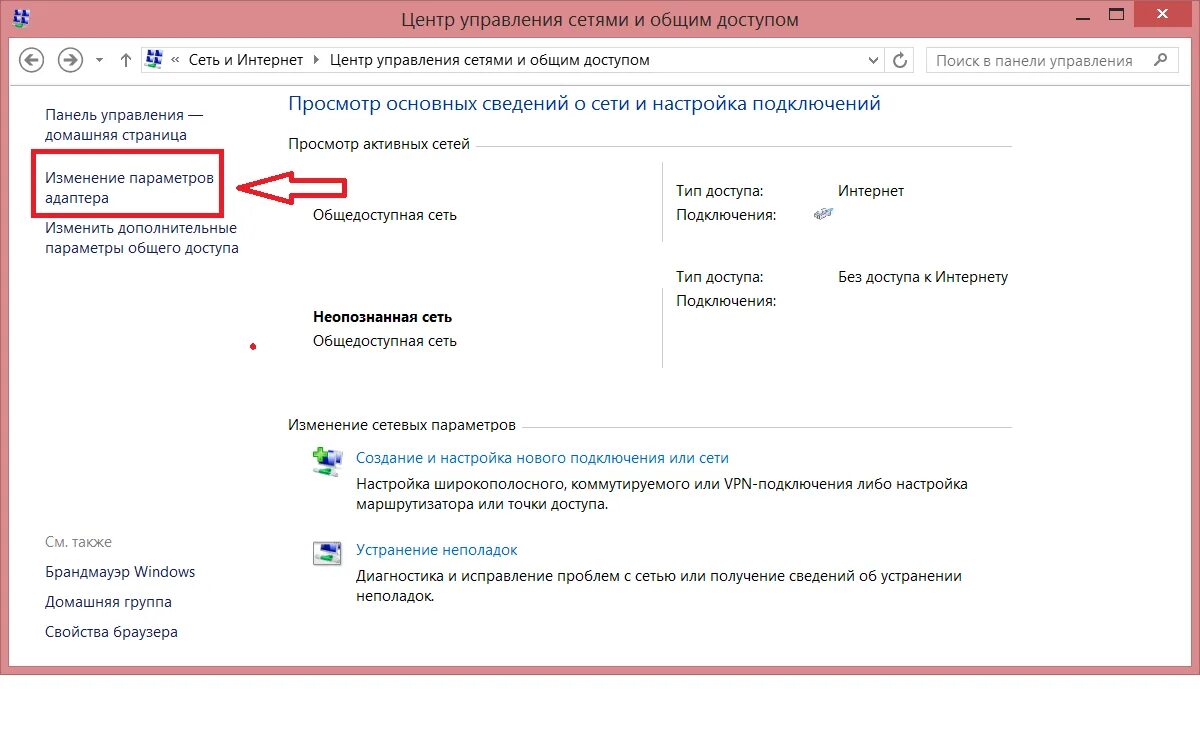Viewport: 1200px width, 748px height.
Task: Open Изменить дополнительные параметры общего доступа
Action: pos(142,238)
